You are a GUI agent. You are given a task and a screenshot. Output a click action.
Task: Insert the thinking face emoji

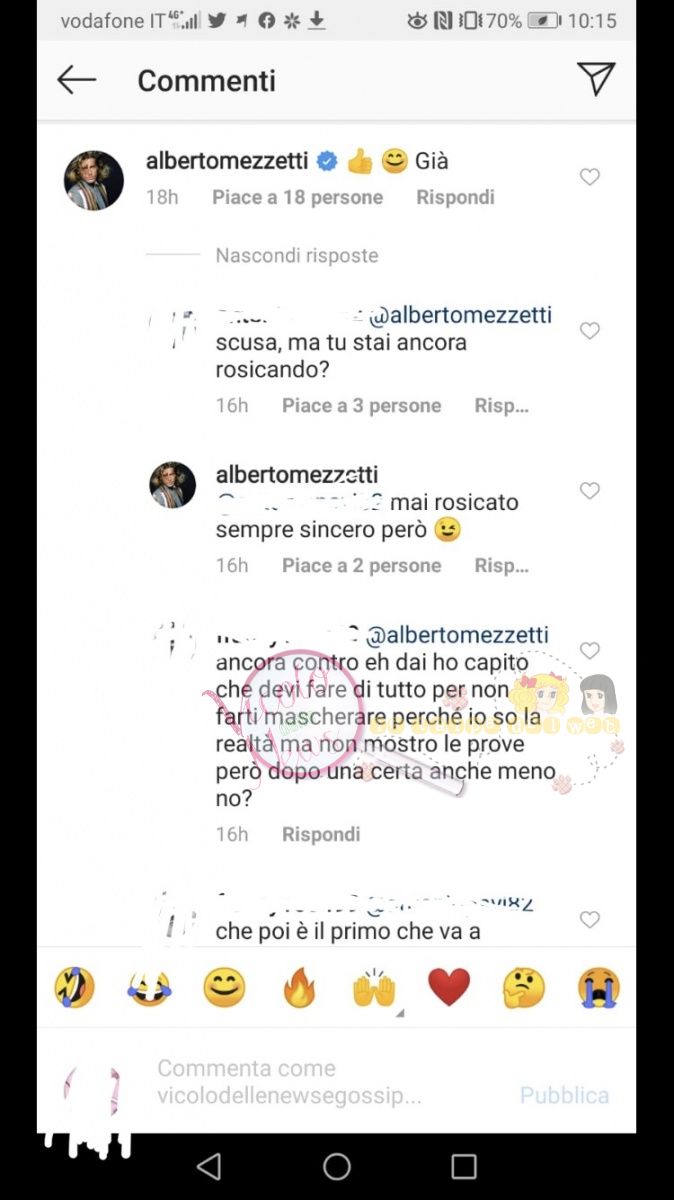pos(524,988)
